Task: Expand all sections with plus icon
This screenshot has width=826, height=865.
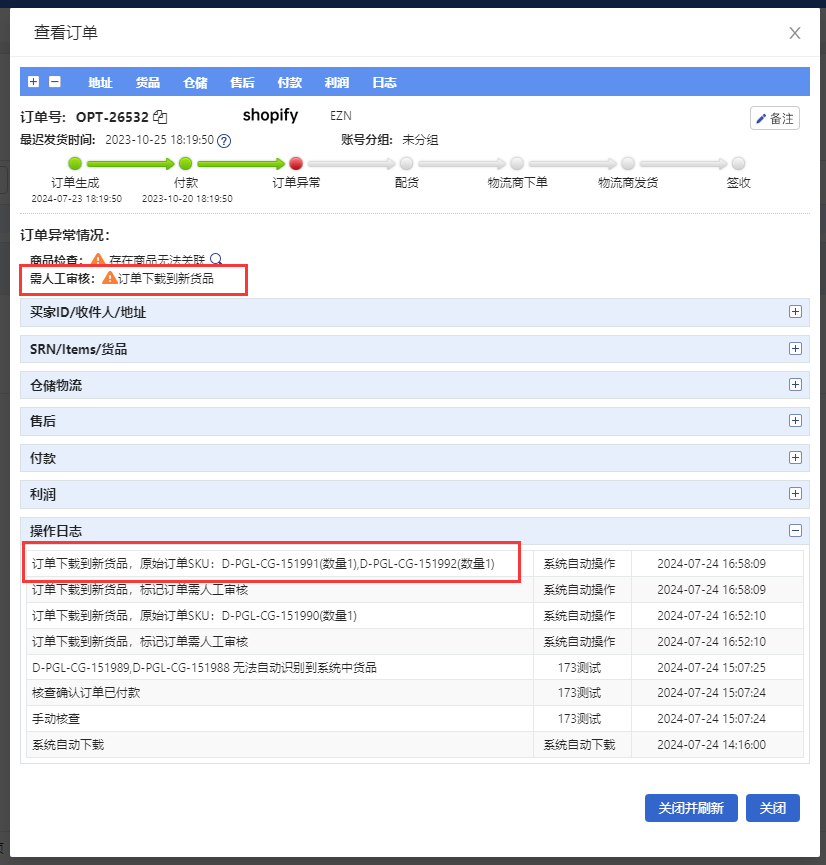Action: (x=34, y=82)
